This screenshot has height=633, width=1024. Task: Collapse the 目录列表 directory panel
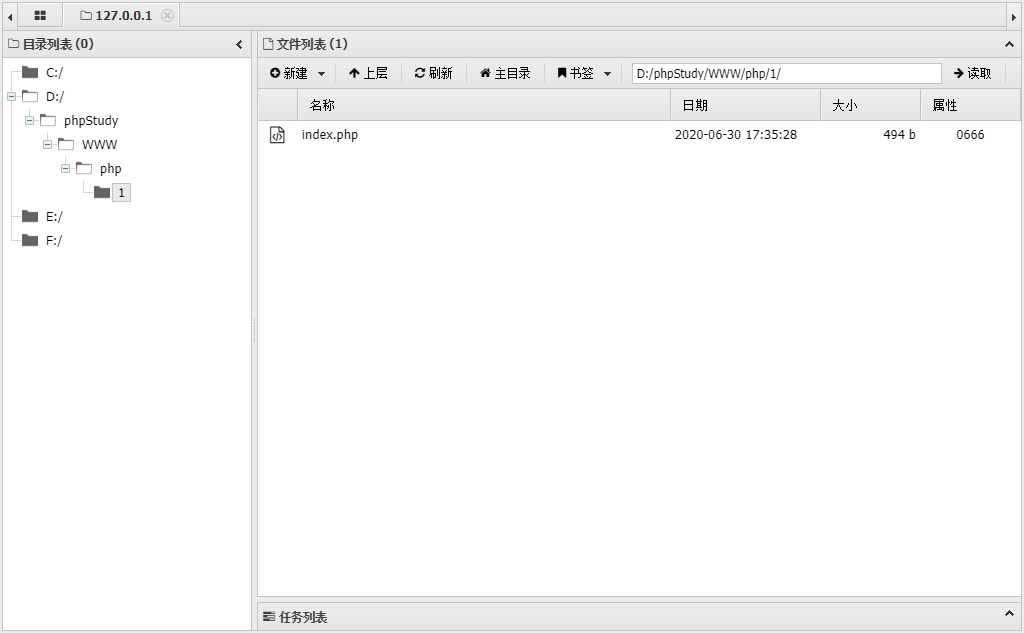239,44
